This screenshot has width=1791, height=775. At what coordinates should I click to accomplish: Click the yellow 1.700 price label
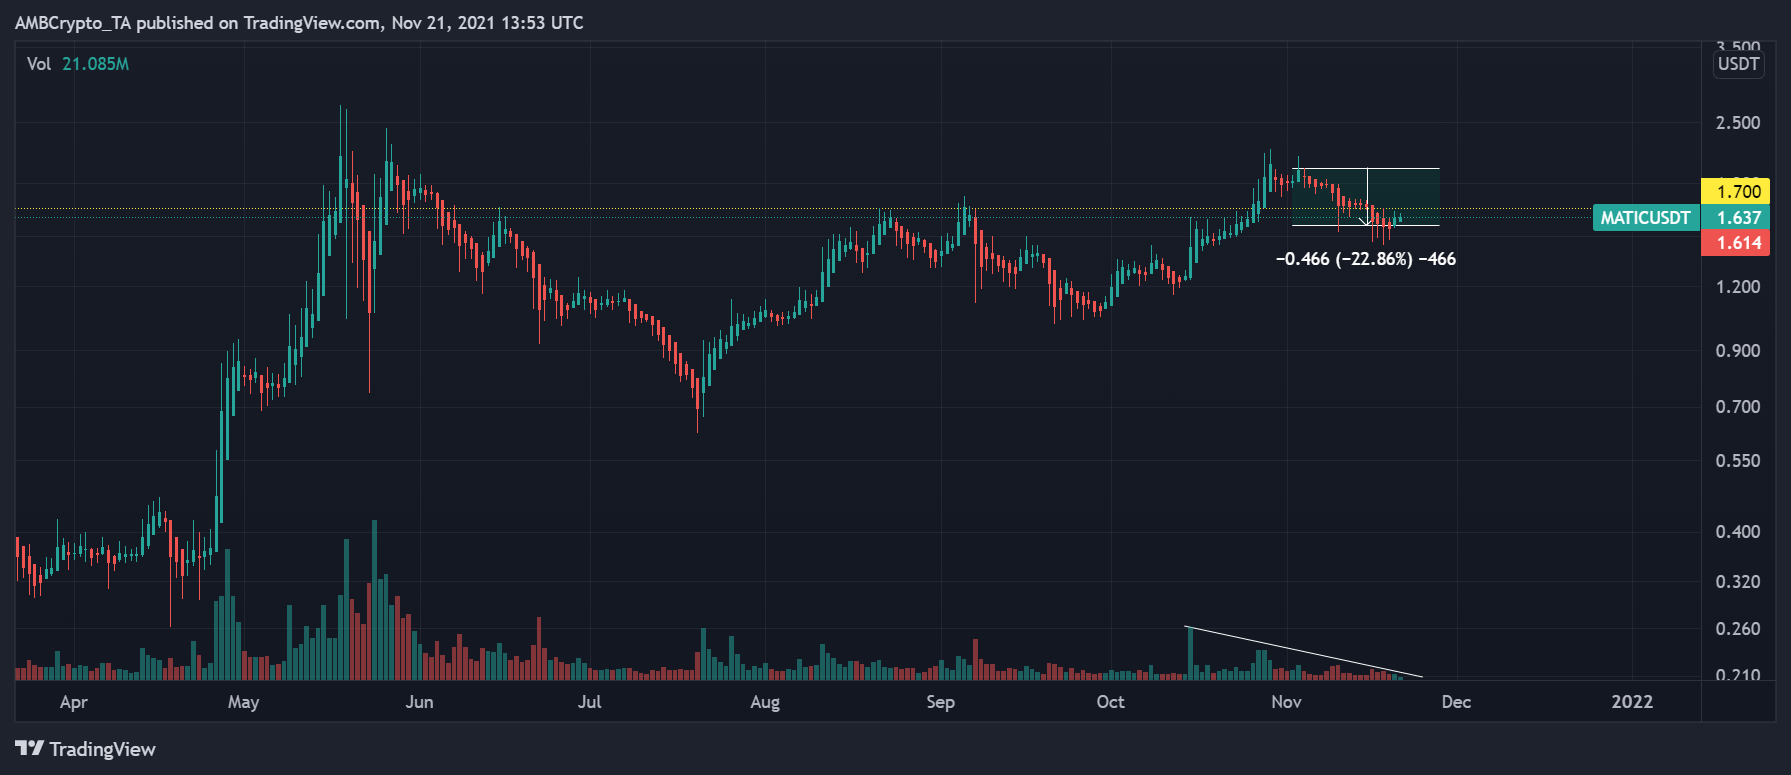(1738, 191)
